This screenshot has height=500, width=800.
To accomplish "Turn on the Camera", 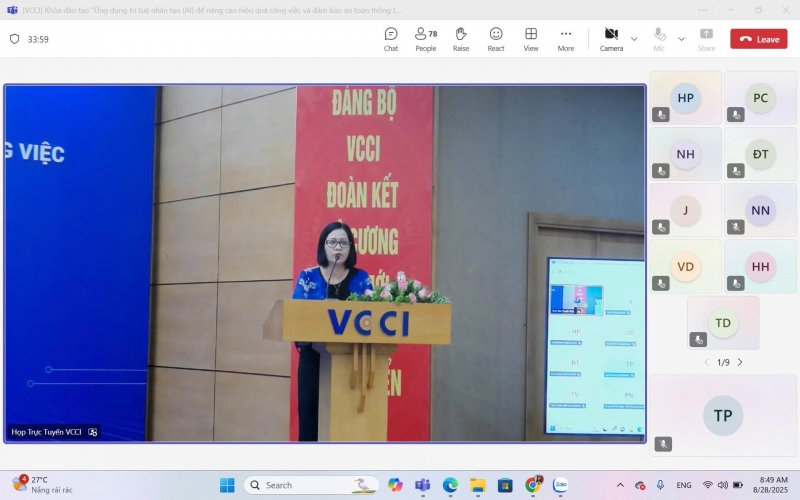I will (x=611, y=39).
